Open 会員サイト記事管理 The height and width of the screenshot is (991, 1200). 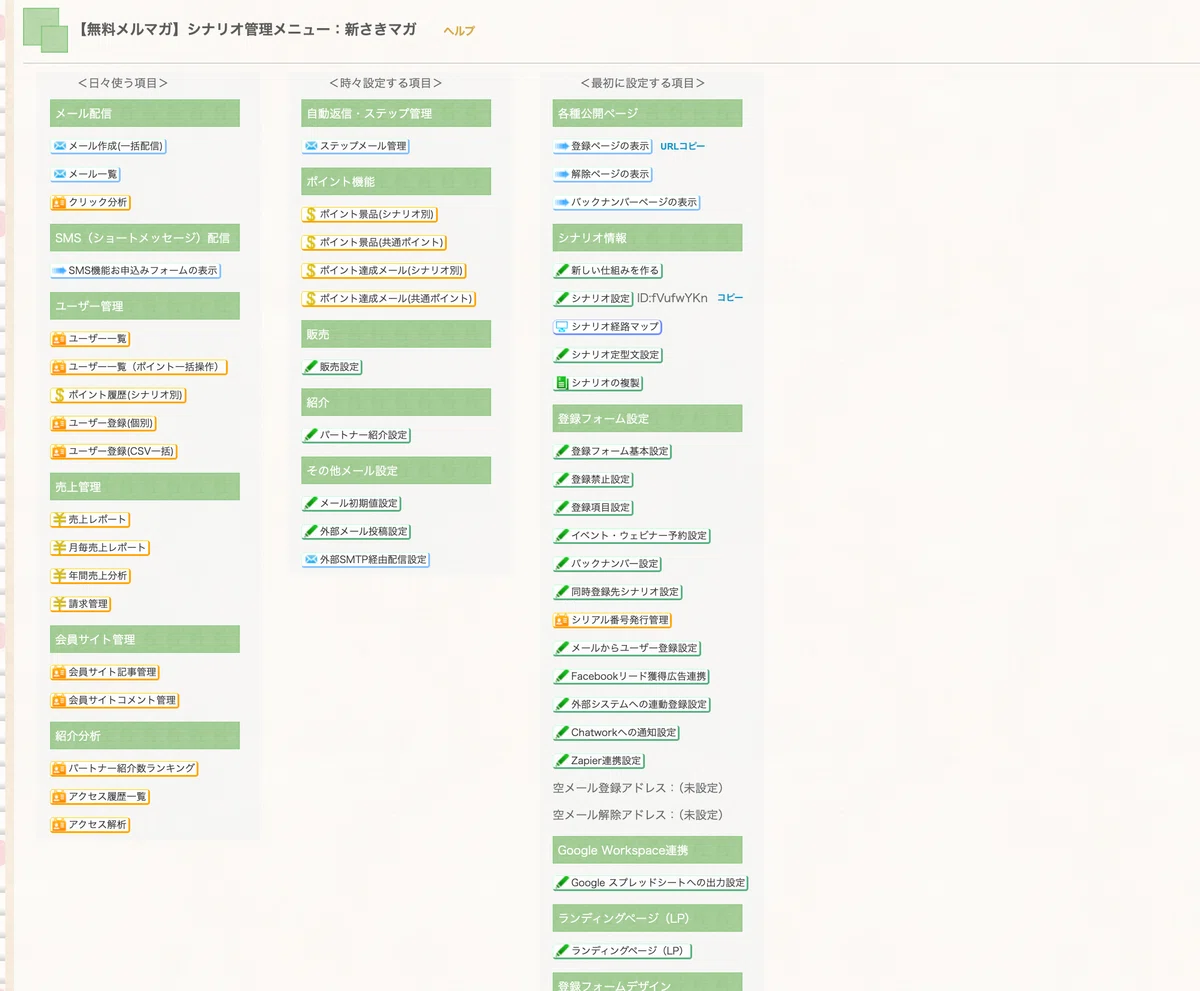[x=105, y=672]
